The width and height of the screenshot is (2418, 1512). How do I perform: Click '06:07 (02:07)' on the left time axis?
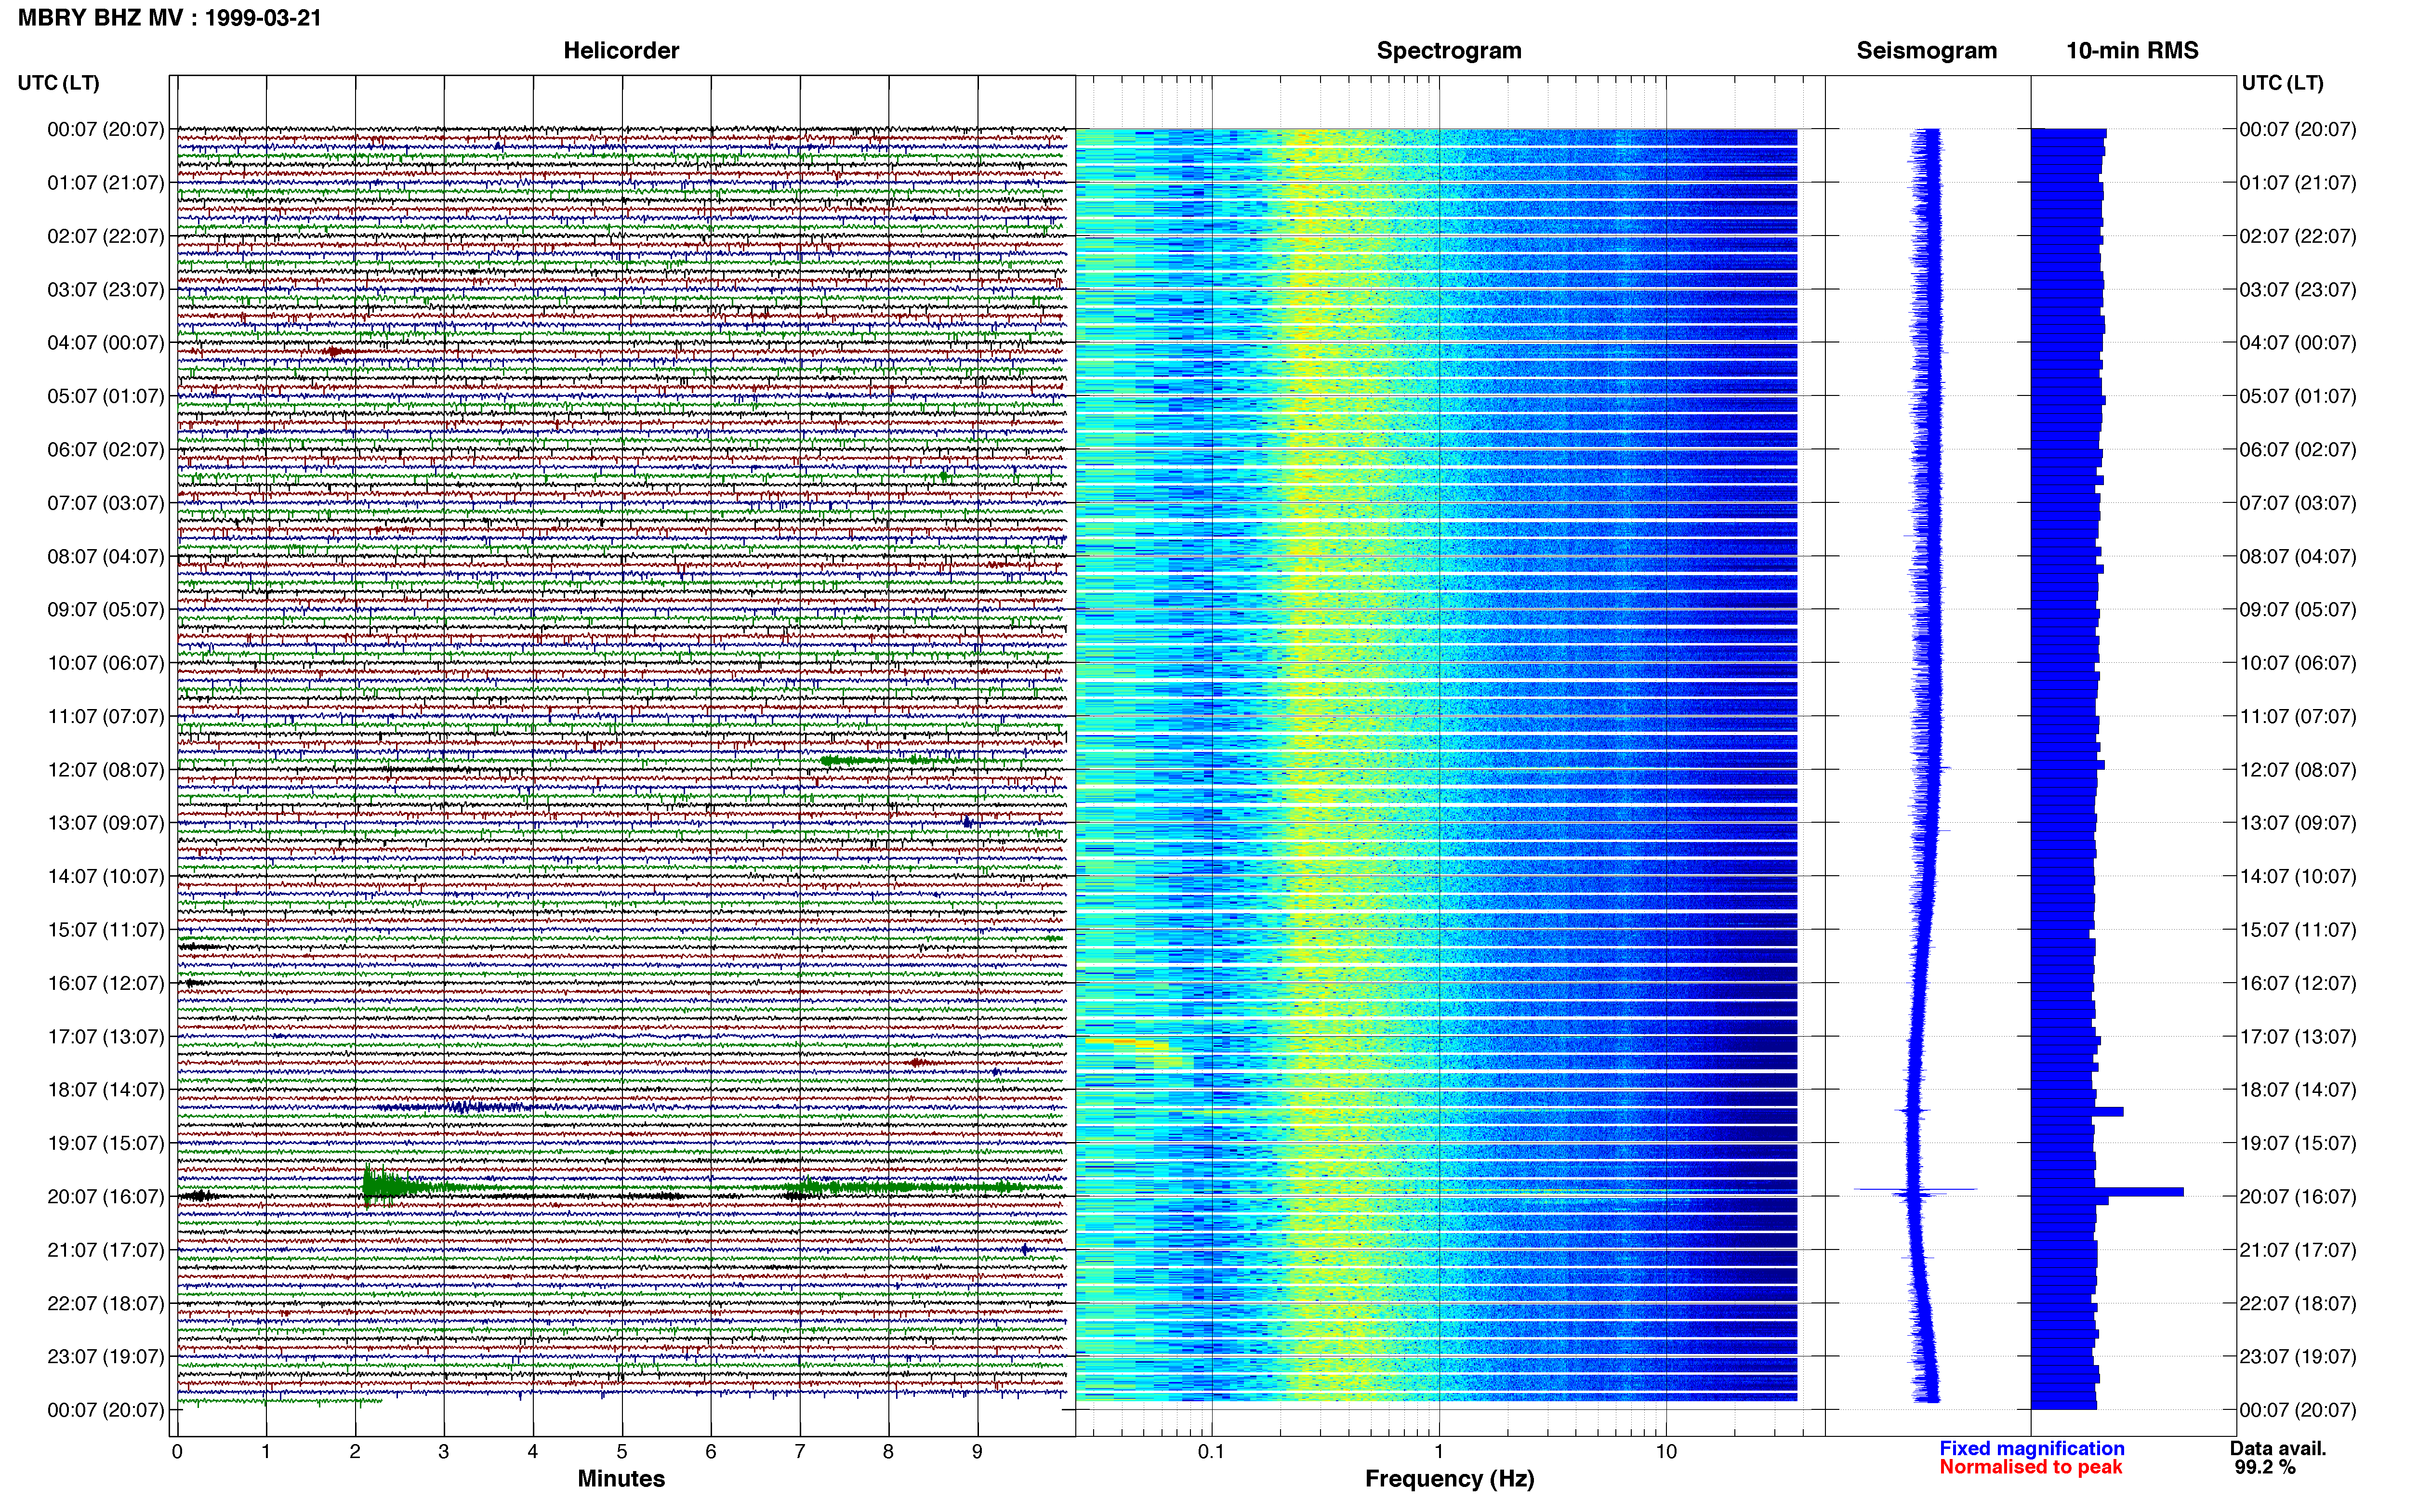point(105,450)
